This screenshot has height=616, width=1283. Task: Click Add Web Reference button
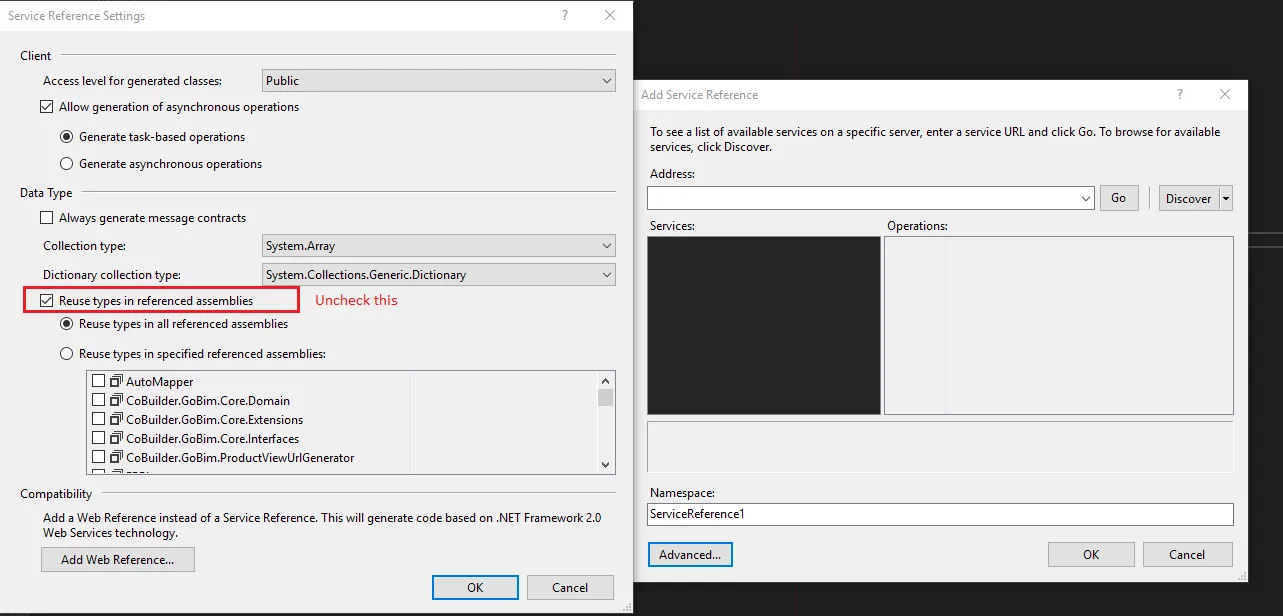(118, 560)
